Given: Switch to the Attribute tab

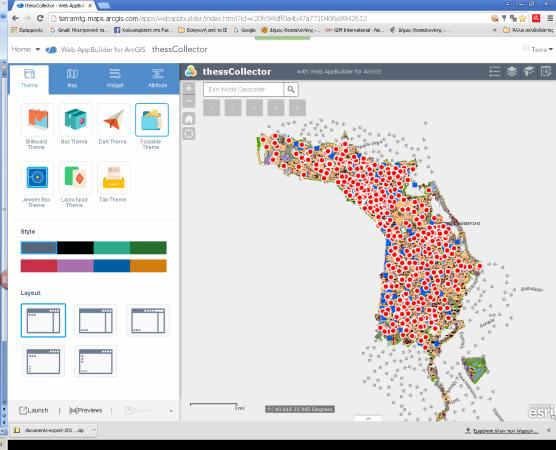Looking at the screenshot, I should click(157, 79).
